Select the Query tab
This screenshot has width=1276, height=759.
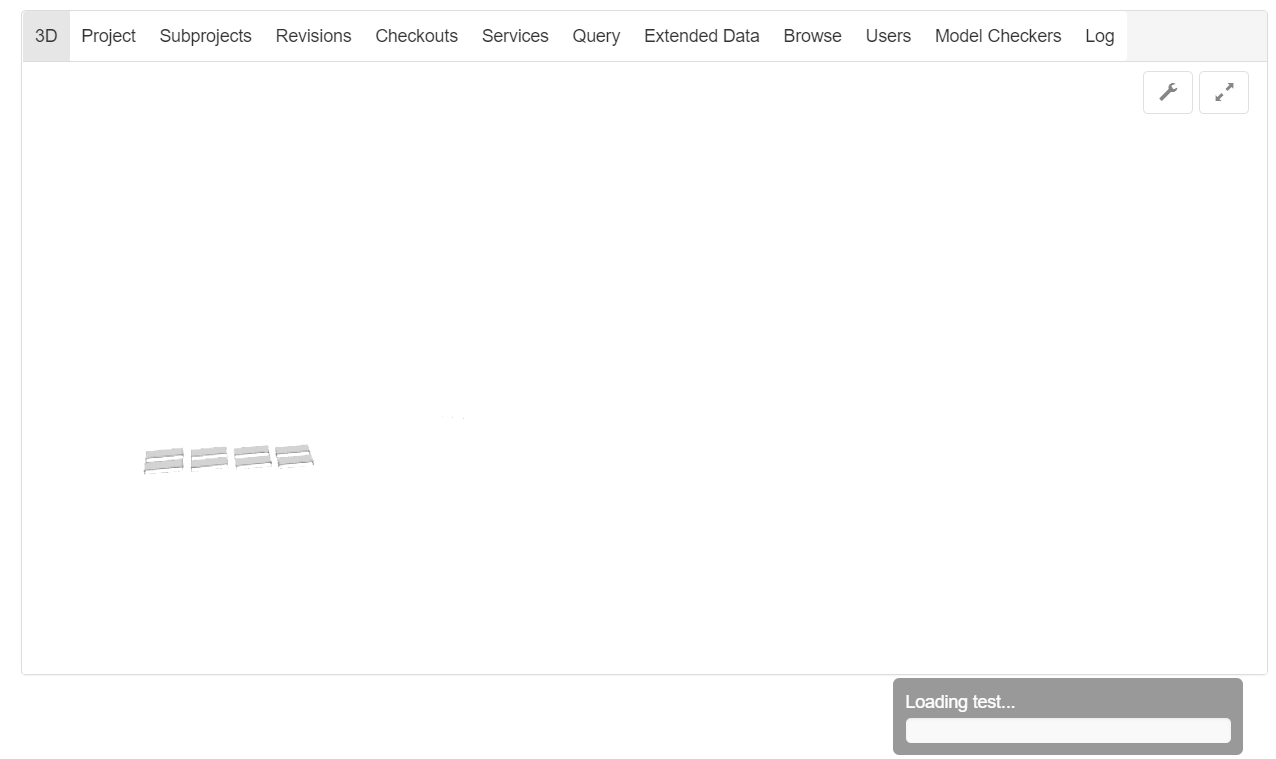tap(596, 36)
